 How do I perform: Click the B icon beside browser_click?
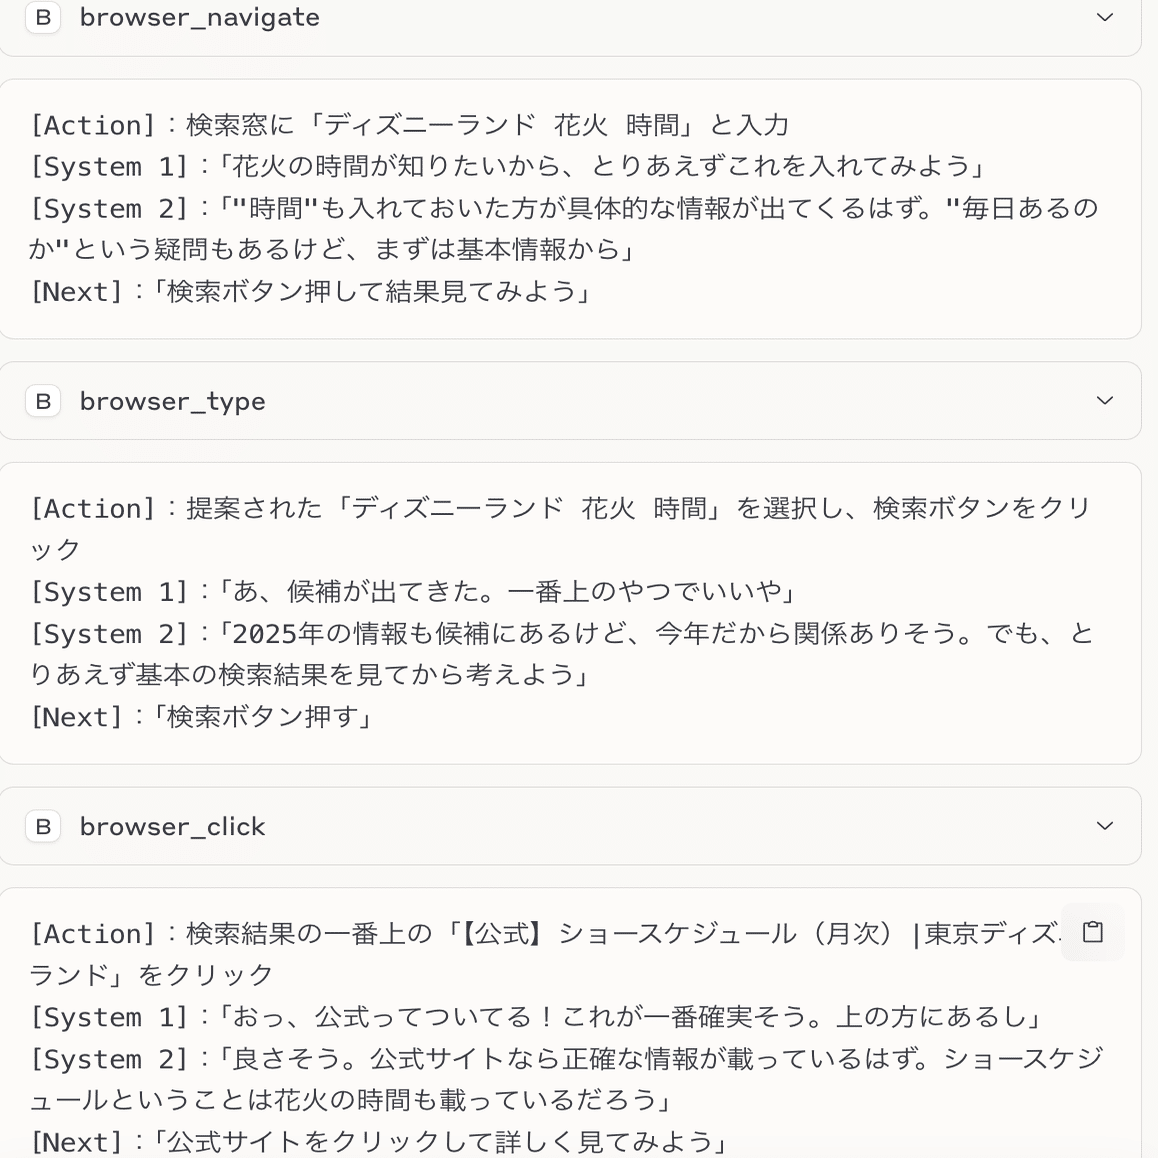point(43,826)
